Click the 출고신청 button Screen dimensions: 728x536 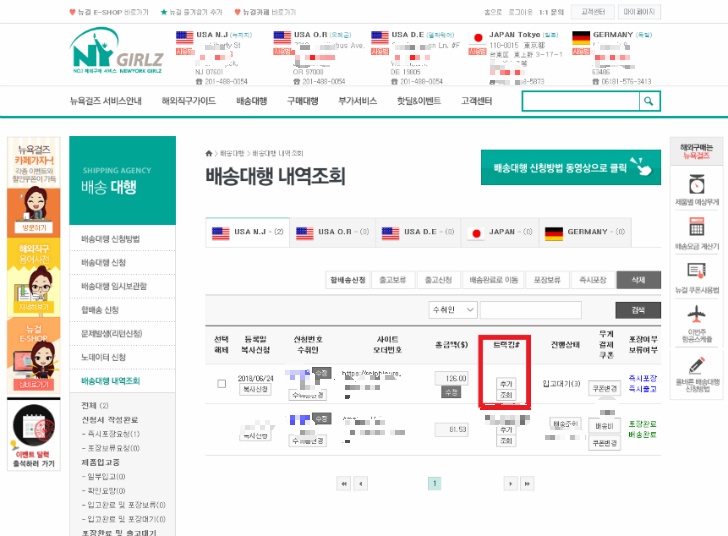[x=438, y=280]
